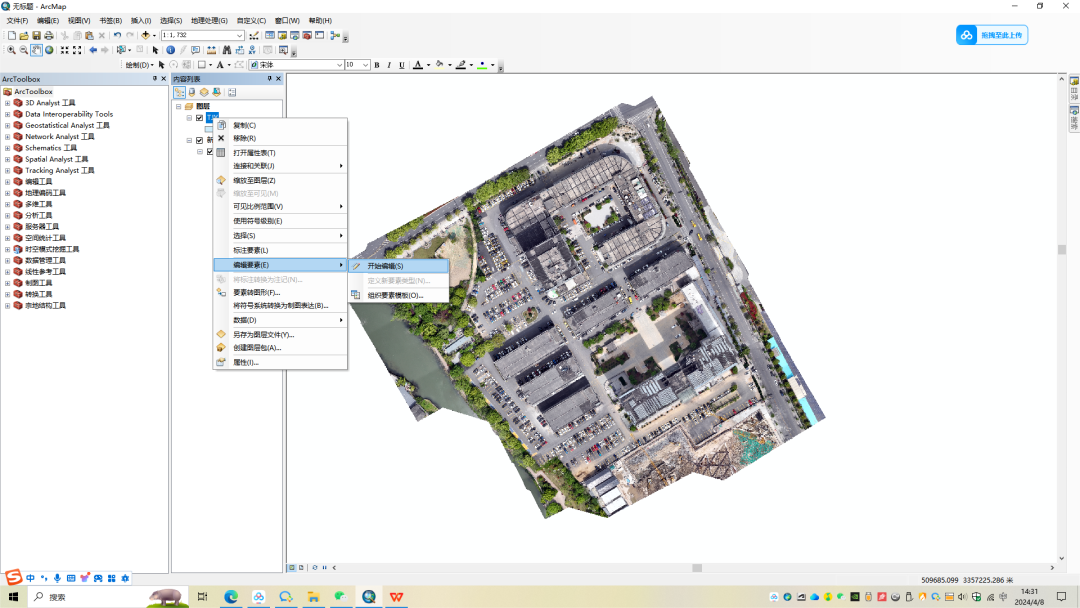Collapse the 图层 data frame node

click(178, 107)
